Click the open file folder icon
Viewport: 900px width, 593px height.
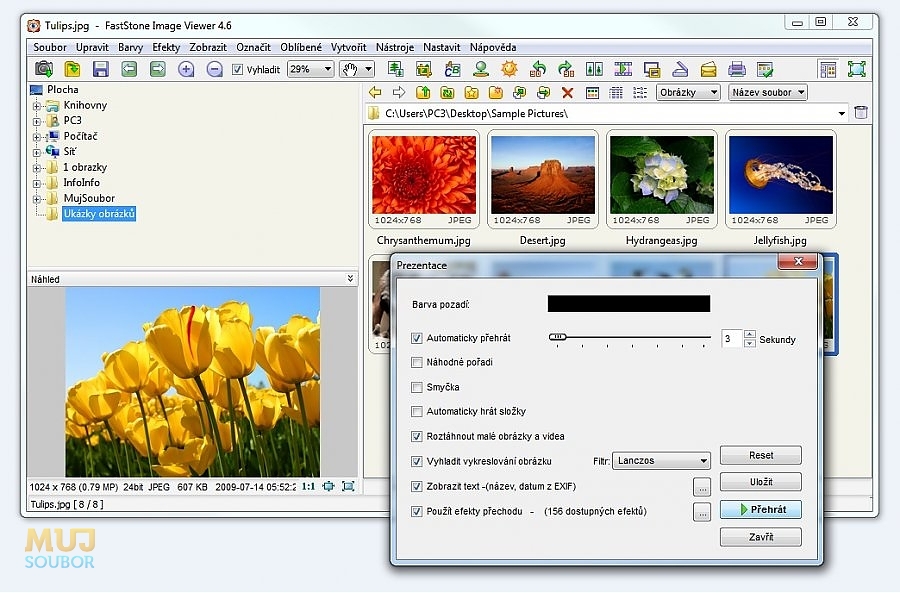72,69
